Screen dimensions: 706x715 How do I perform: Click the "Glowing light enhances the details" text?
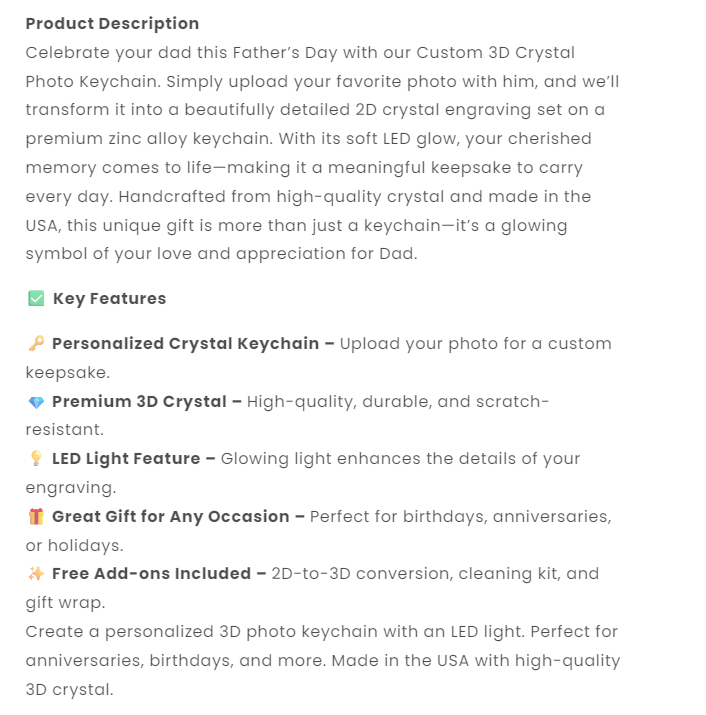(400, 459)
